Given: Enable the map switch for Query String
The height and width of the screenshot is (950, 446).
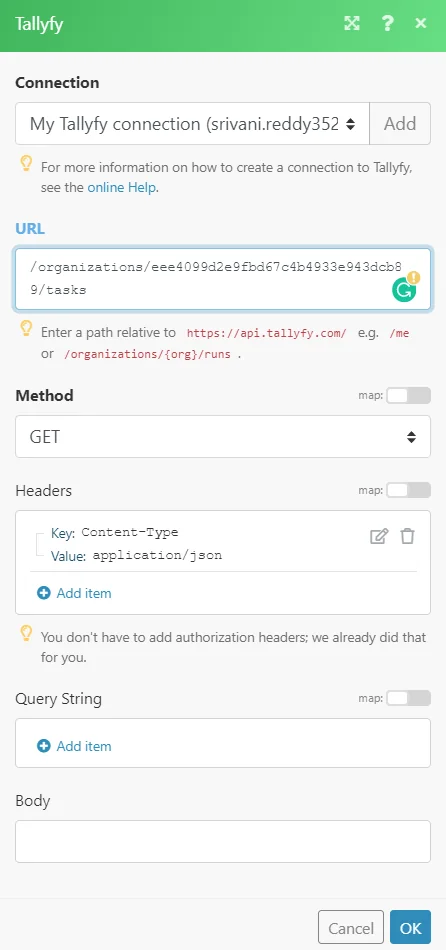Looking at the screenshot, I should click(408, 698).
